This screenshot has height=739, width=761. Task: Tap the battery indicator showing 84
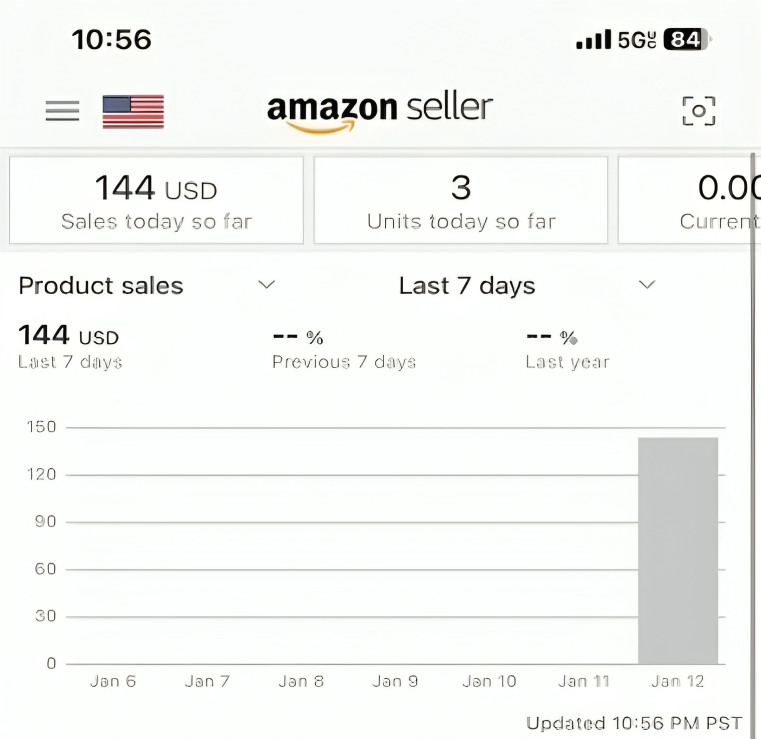click(687, 39)
